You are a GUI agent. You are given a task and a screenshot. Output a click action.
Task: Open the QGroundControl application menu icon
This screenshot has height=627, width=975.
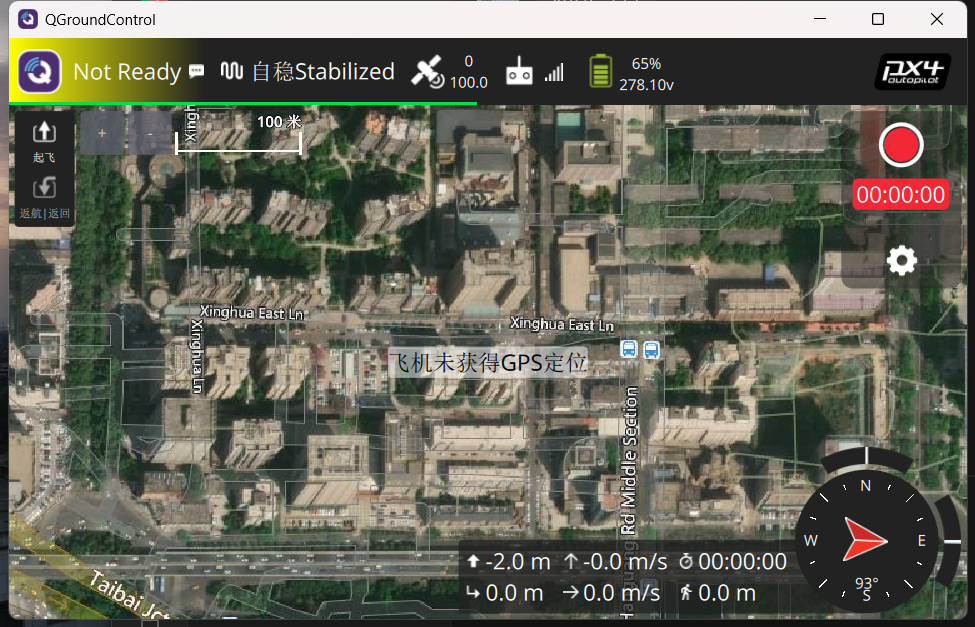pyautogui.click(x=40, y=72)
